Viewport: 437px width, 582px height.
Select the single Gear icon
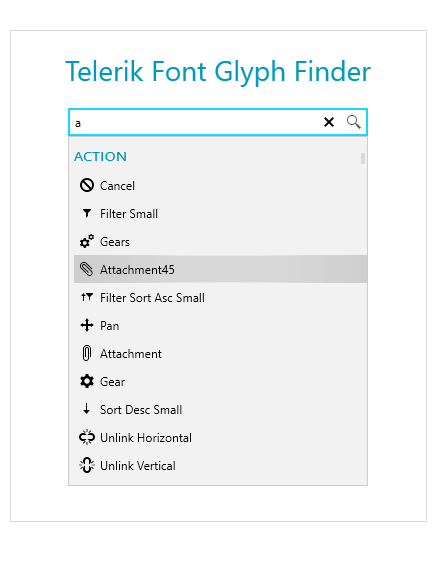point(87,381)
